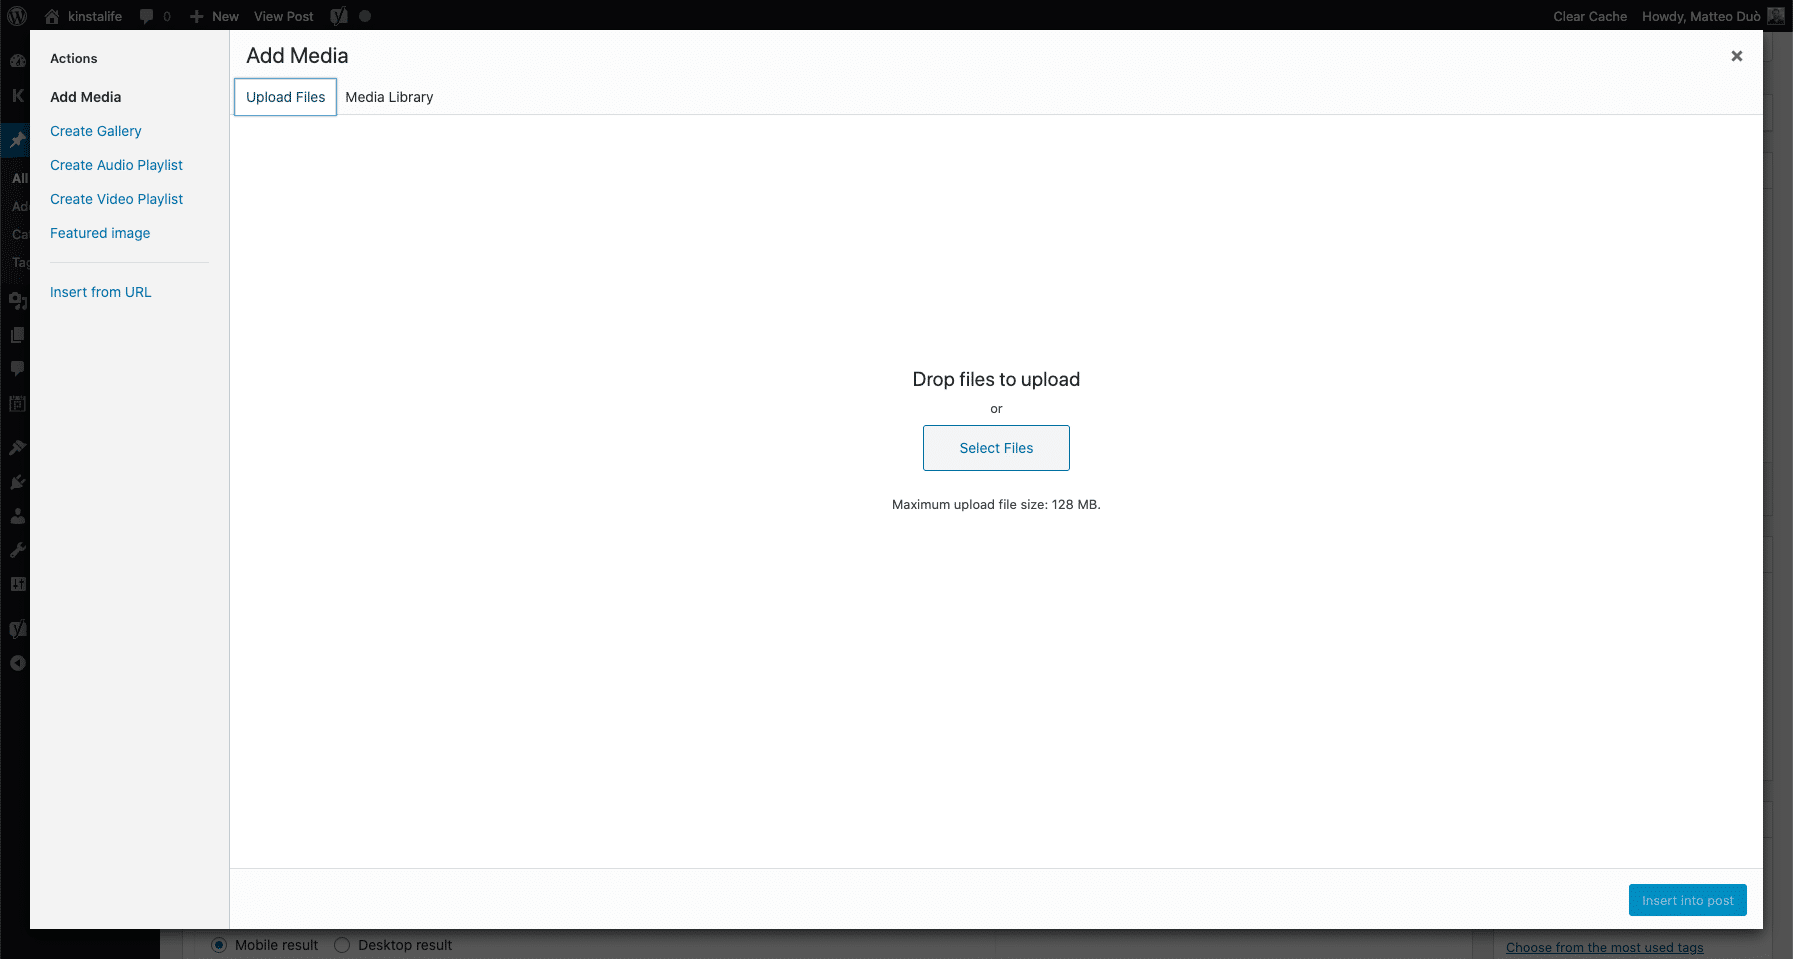Open Choose from the most used tags

1604,947
